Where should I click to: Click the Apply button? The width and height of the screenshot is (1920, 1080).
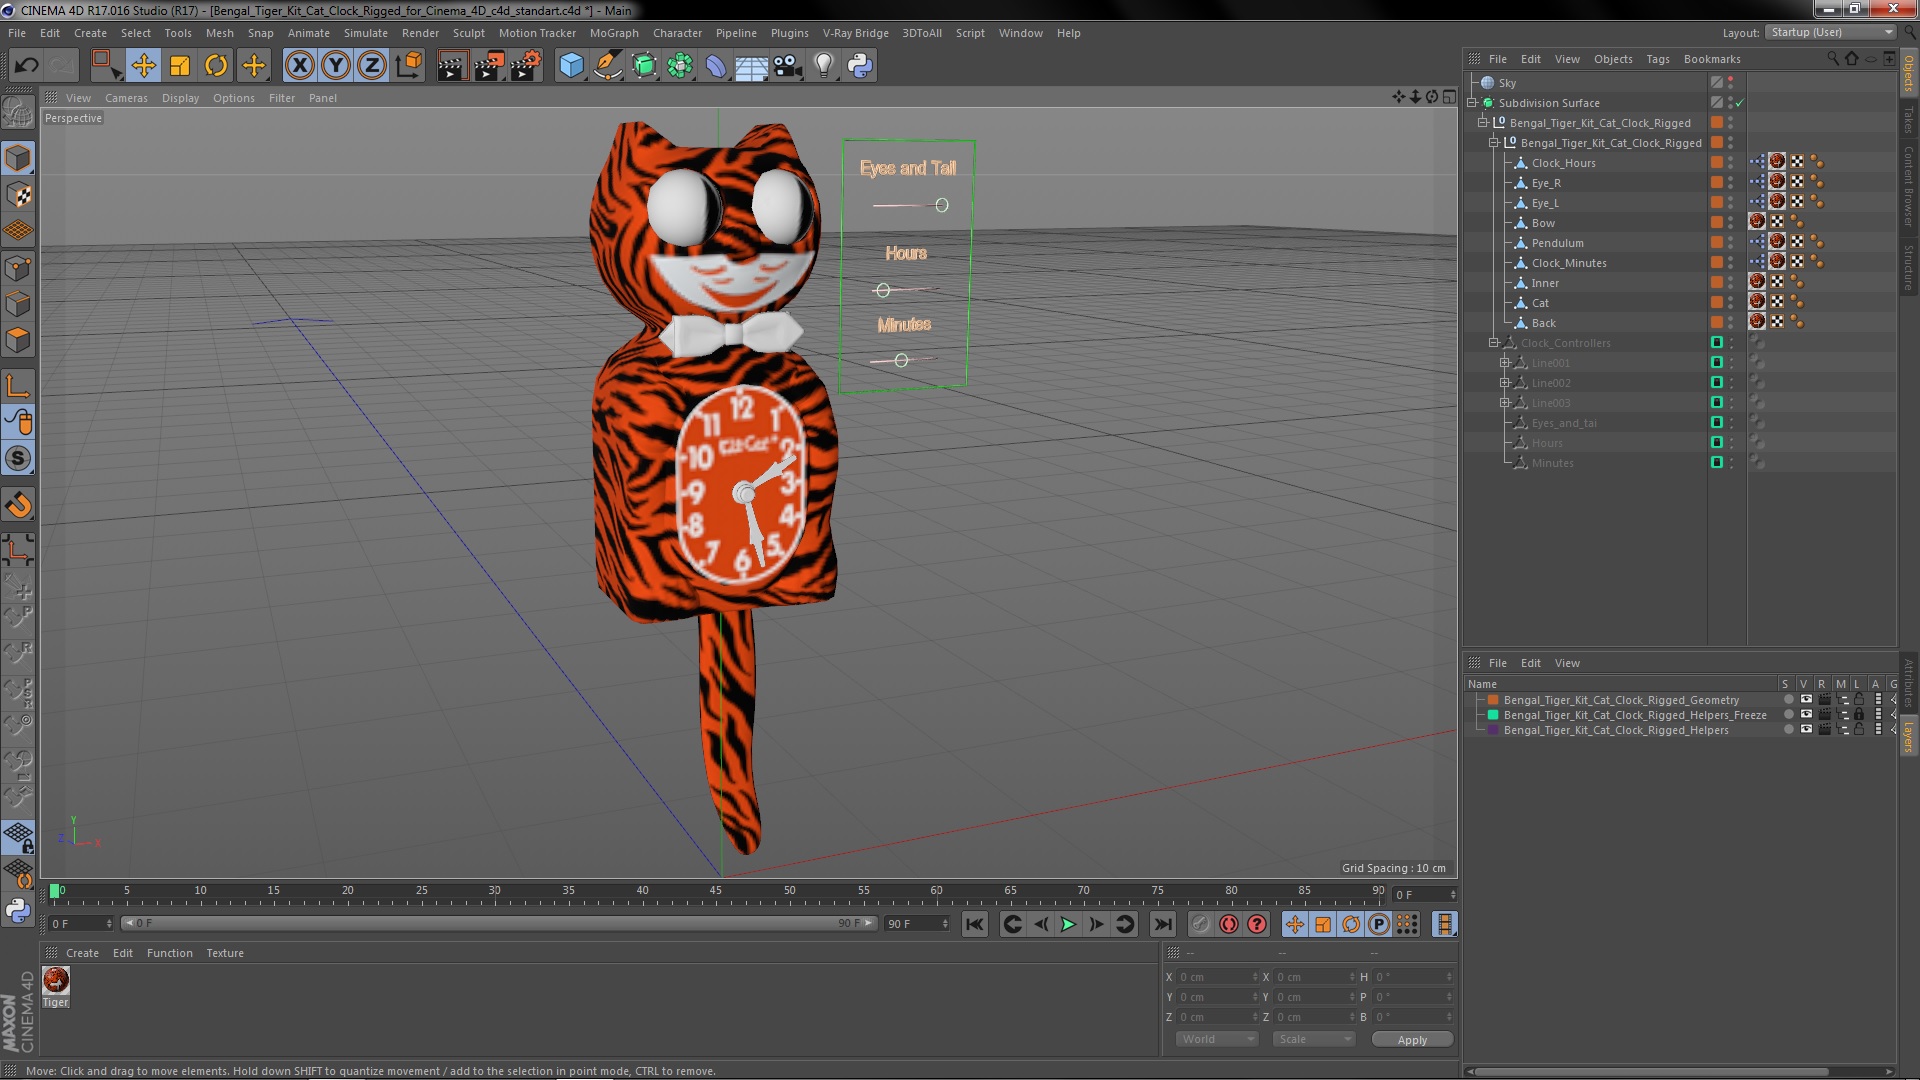1412,1040
